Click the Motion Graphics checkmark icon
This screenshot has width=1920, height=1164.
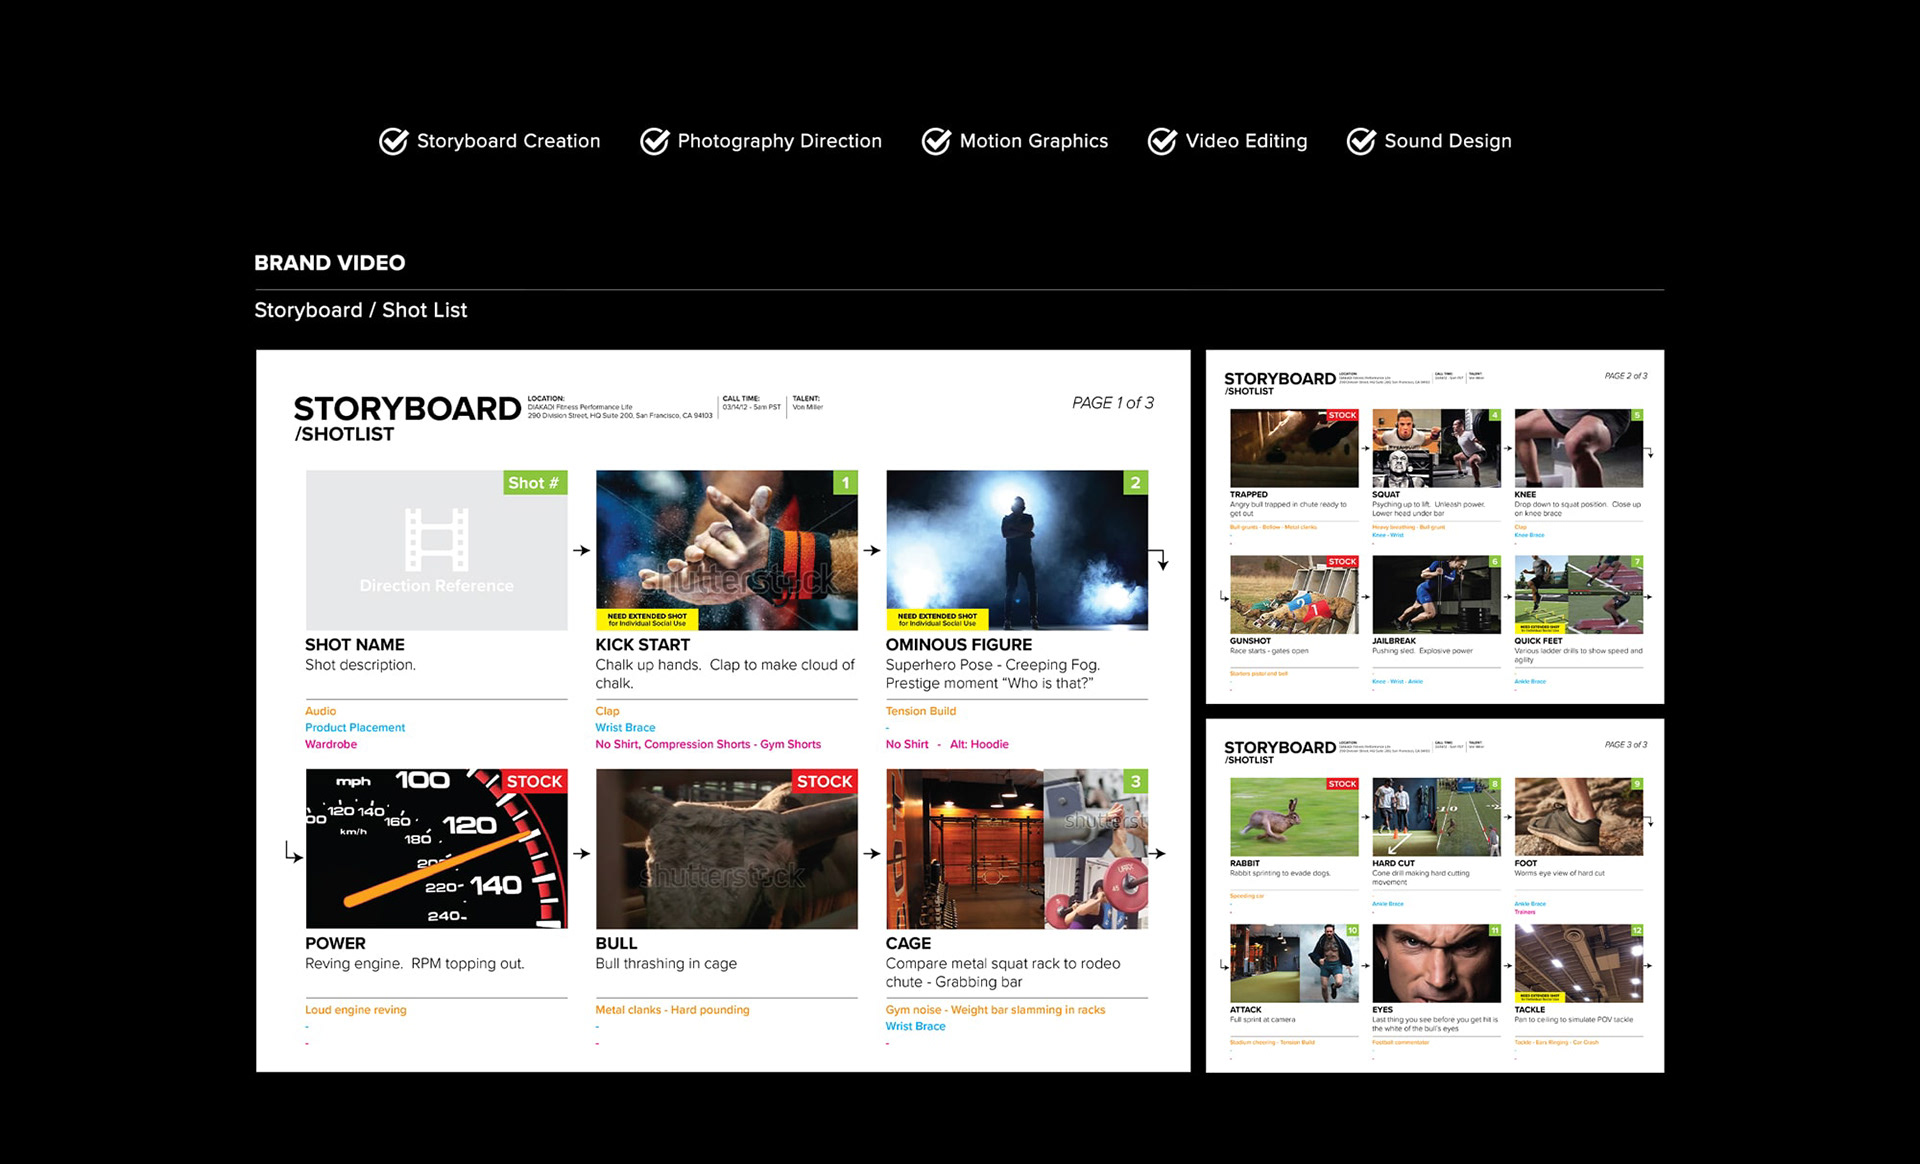pos(936,141)
